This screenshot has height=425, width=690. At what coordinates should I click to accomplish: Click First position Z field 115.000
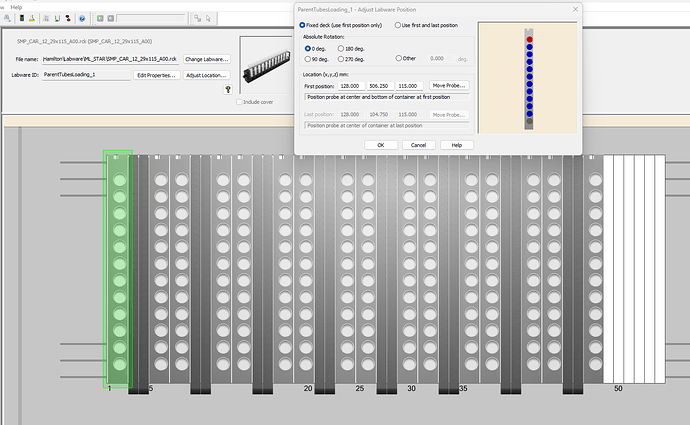[408, 86]
